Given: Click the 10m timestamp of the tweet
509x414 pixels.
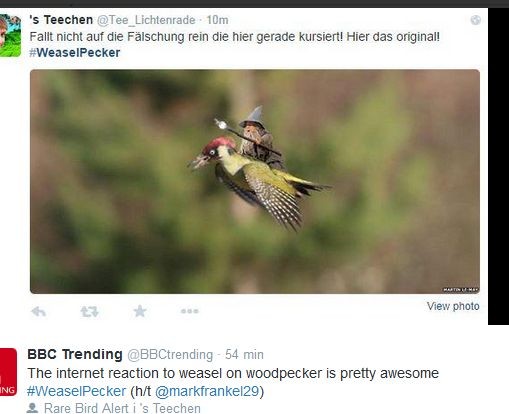Looking at the screenshot, I should pyautogui.click(x=217, y=20).
